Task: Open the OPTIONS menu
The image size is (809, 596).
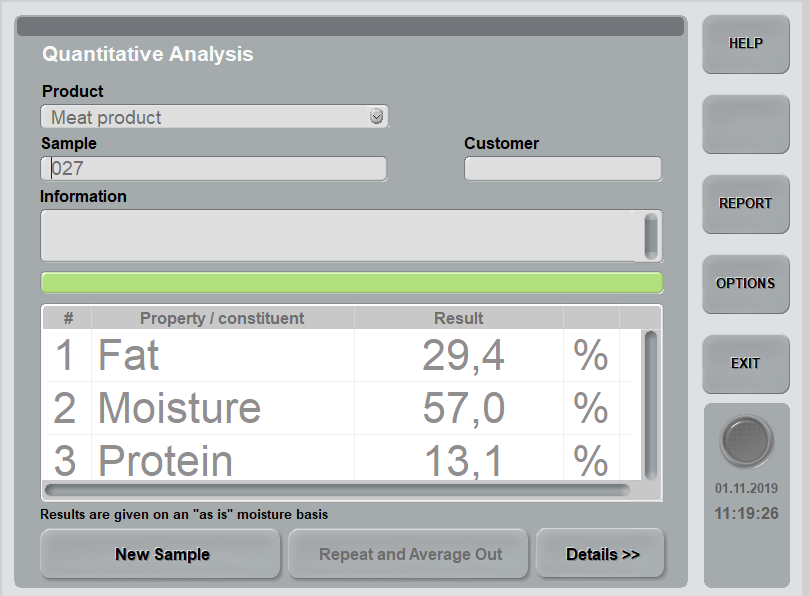Action: click(x=745, y=284)
